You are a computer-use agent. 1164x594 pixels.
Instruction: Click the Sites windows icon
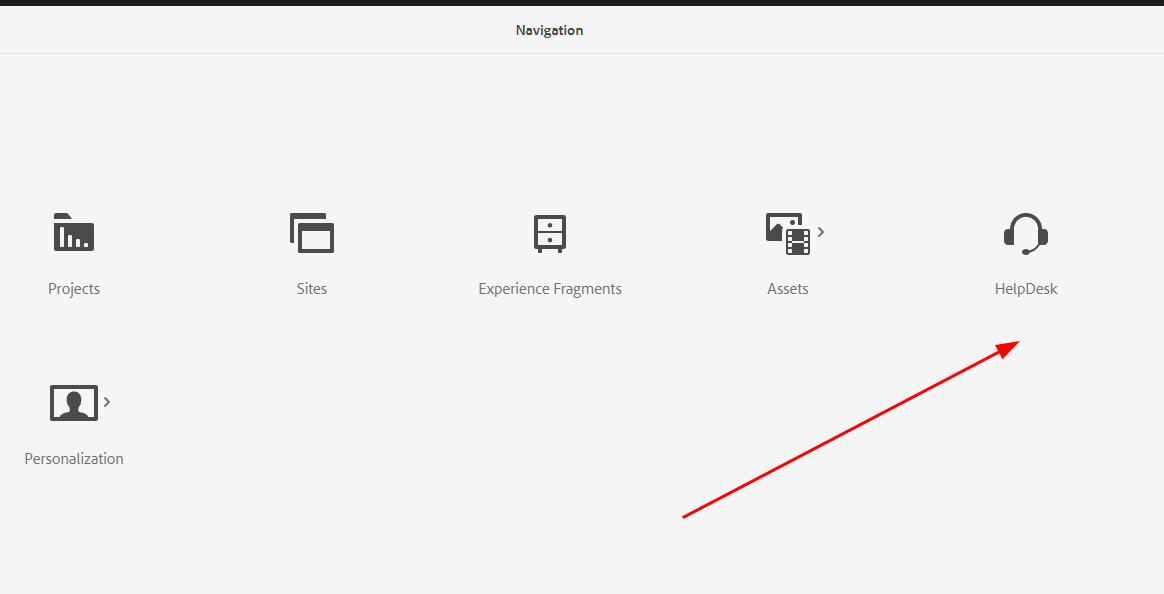pyautogui.click(x=312, y=233)
